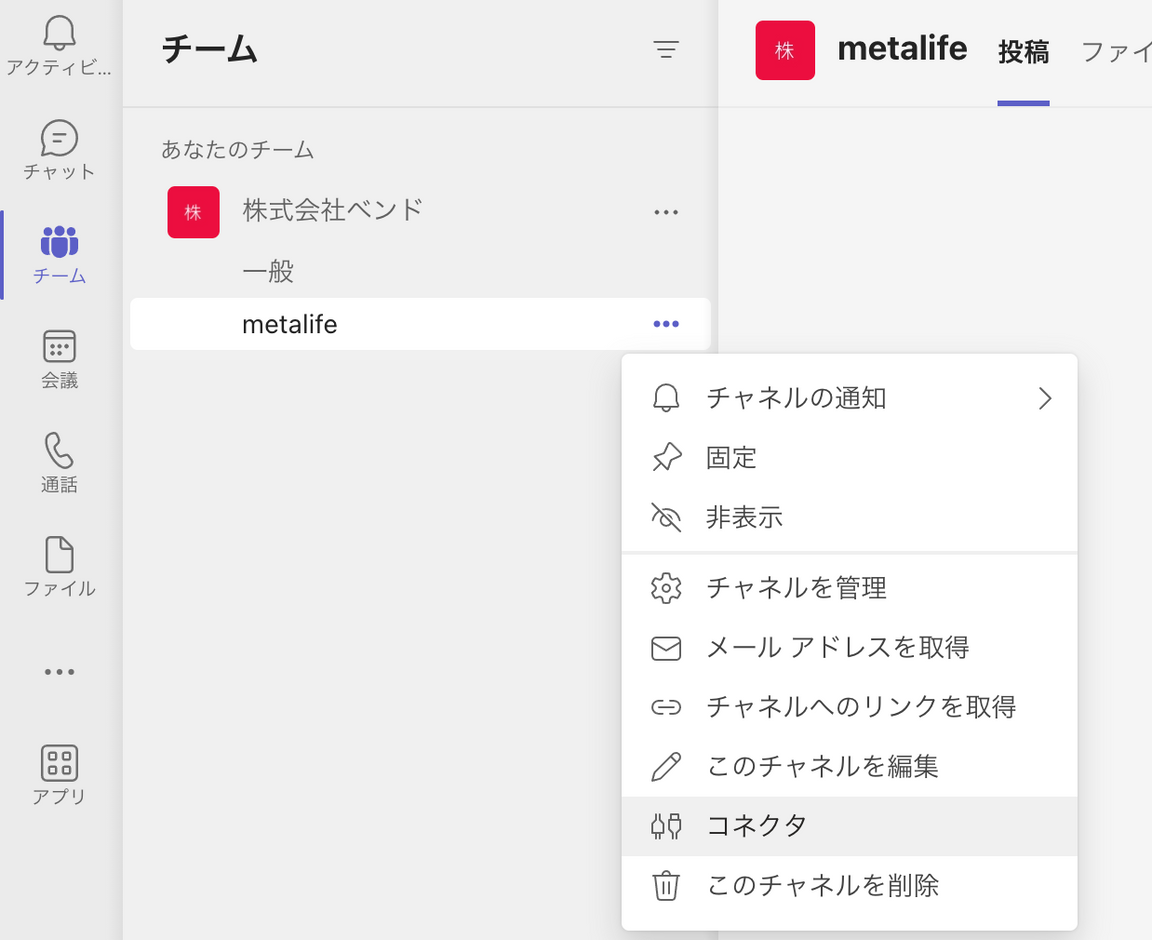Screen dimensions: 1152x940
Task: Open the ファイル section
Action: point(59,567)
